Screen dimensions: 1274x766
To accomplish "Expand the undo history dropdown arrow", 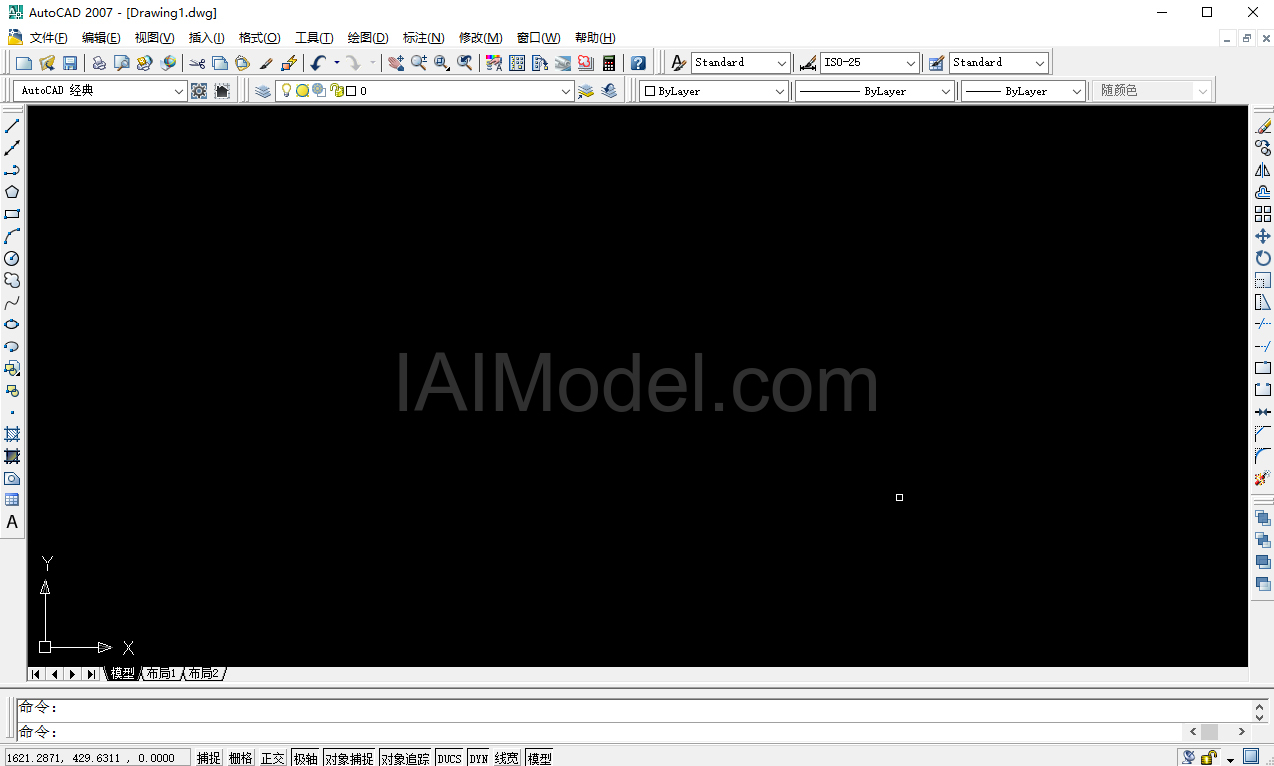I will [x=336, y=63].
